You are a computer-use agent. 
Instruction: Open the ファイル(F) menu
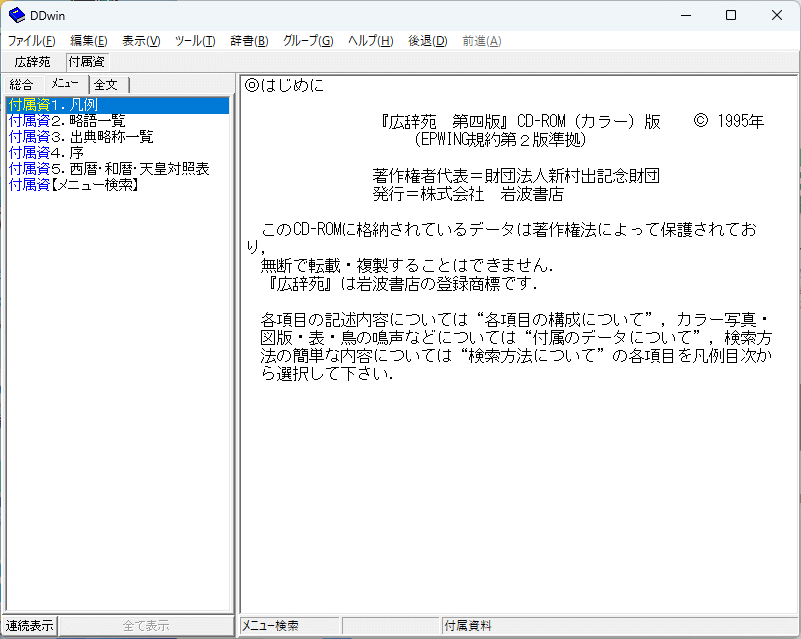(x=32, y=41)
